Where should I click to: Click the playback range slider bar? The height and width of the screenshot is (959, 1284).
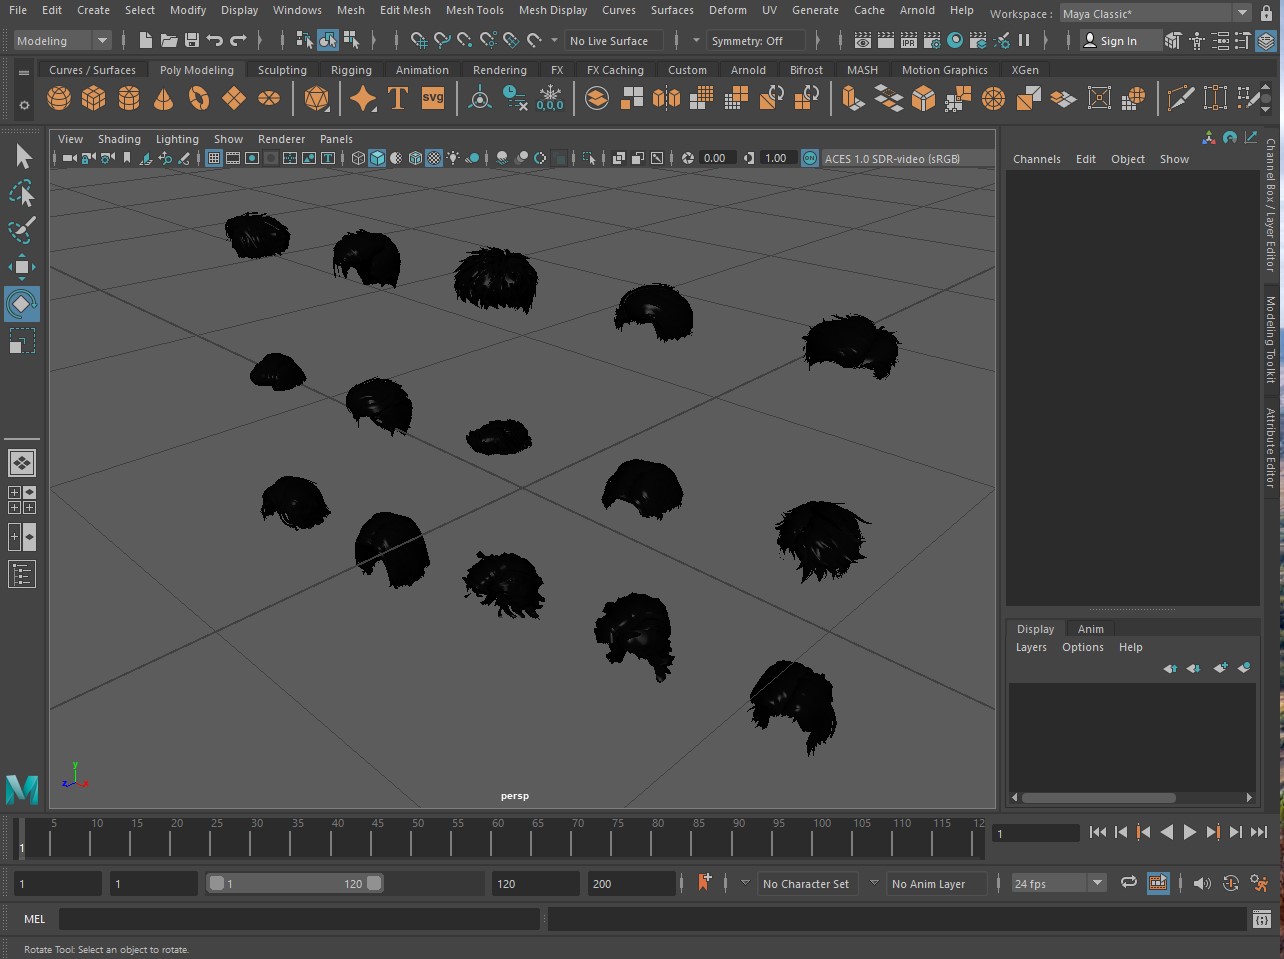pyautogui.click(x=294, y=883)
